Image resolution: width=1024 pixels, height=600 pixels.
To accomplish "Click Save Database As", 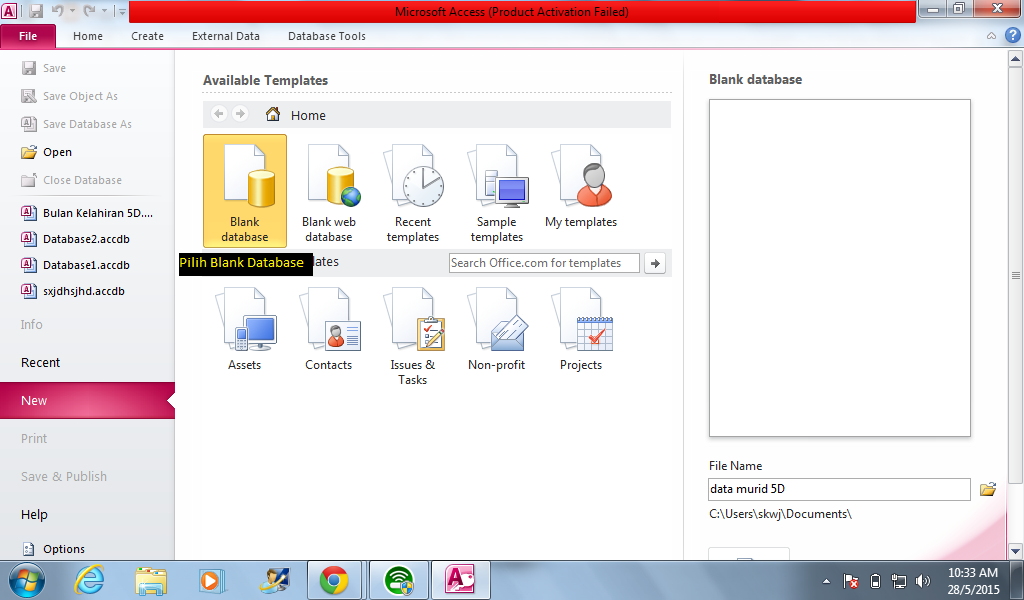I will pyautogui.click(x=76, y=124).
